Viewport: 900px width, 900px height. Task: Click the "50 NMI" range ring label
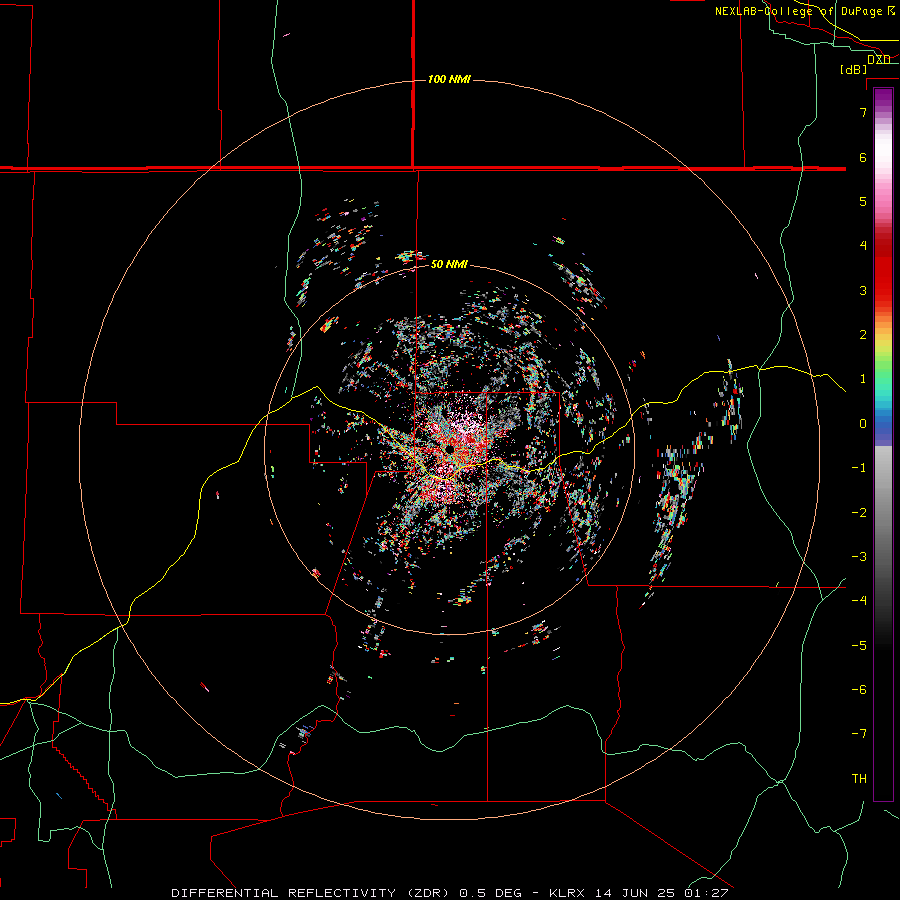[449, 264]
